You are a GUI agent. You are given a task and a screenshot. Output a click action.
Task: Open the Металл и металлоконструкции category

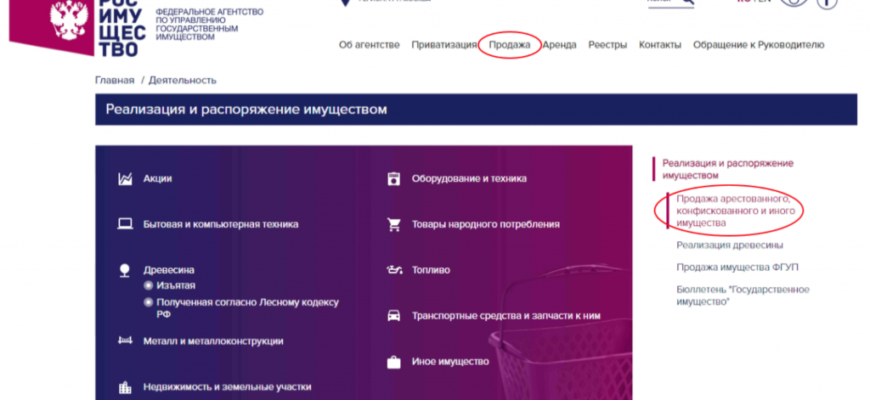point(213,341)
